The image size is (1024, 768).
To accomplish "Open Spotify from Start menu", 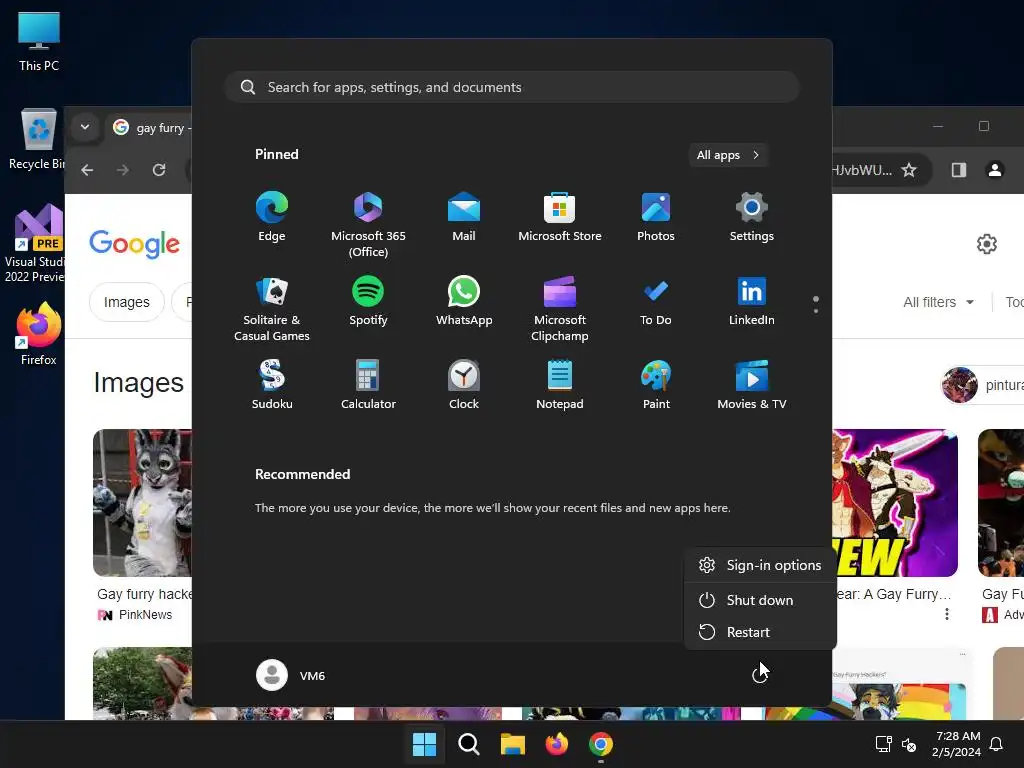I will click(368, 301).
